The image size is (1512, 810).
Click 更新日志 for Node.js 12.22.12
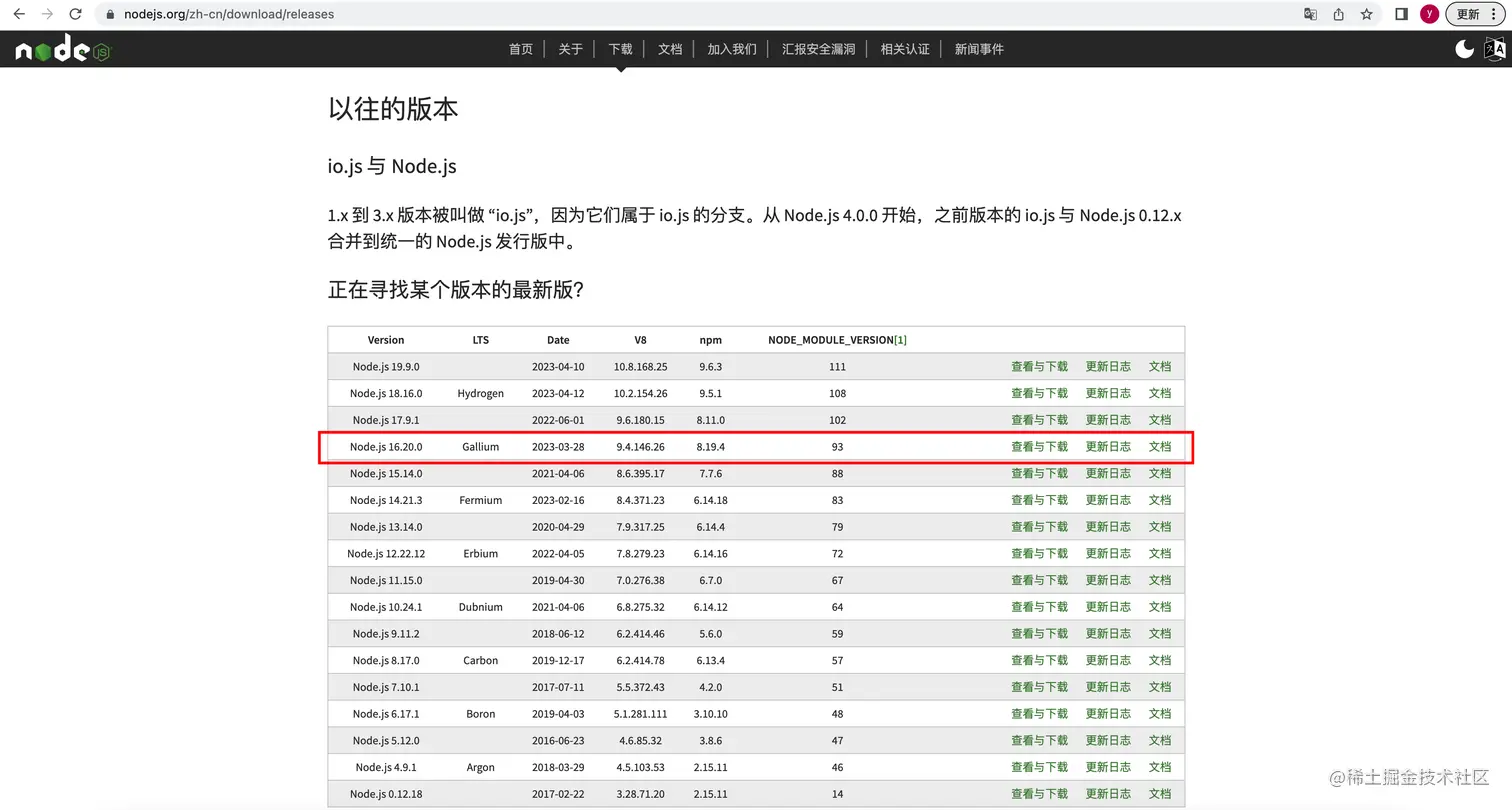pyautogui.click(x=1108, y=553)
